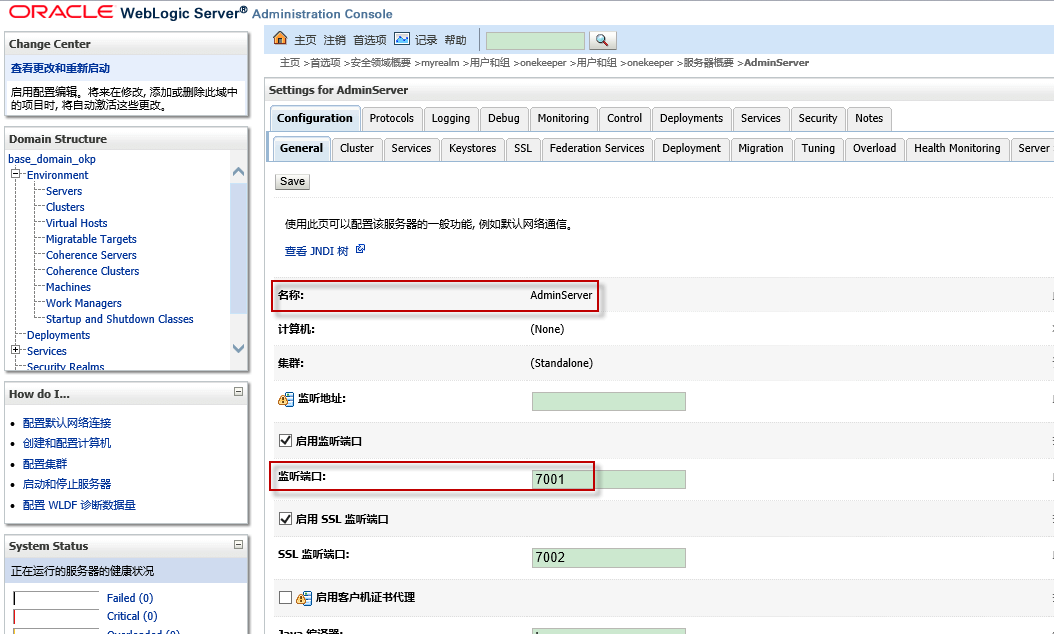The image size is (1054, 634).
Task: Toggle the 启用 SSL 监听端口 checkbox
Action: point(285,519)
